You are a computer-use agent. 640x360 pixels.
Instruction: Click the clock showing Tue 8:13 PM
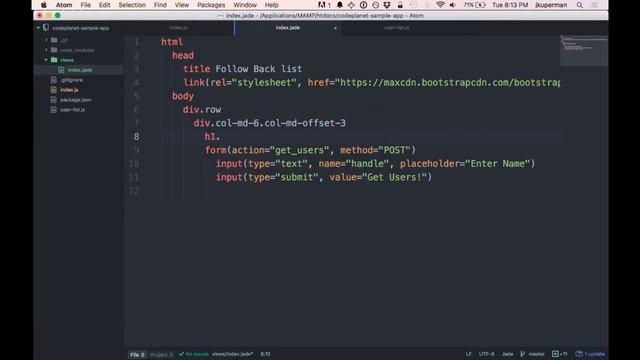[510, 5]
